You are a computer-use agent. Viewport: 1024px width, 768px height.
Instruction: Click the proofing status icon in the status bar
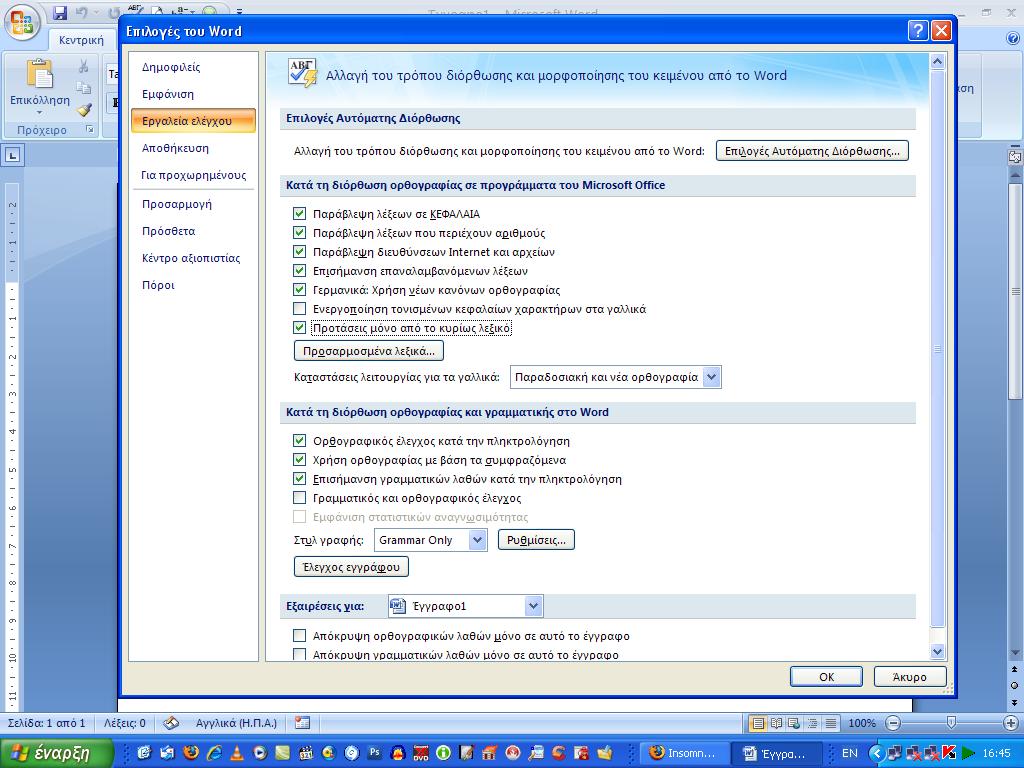tap(171, 723)
